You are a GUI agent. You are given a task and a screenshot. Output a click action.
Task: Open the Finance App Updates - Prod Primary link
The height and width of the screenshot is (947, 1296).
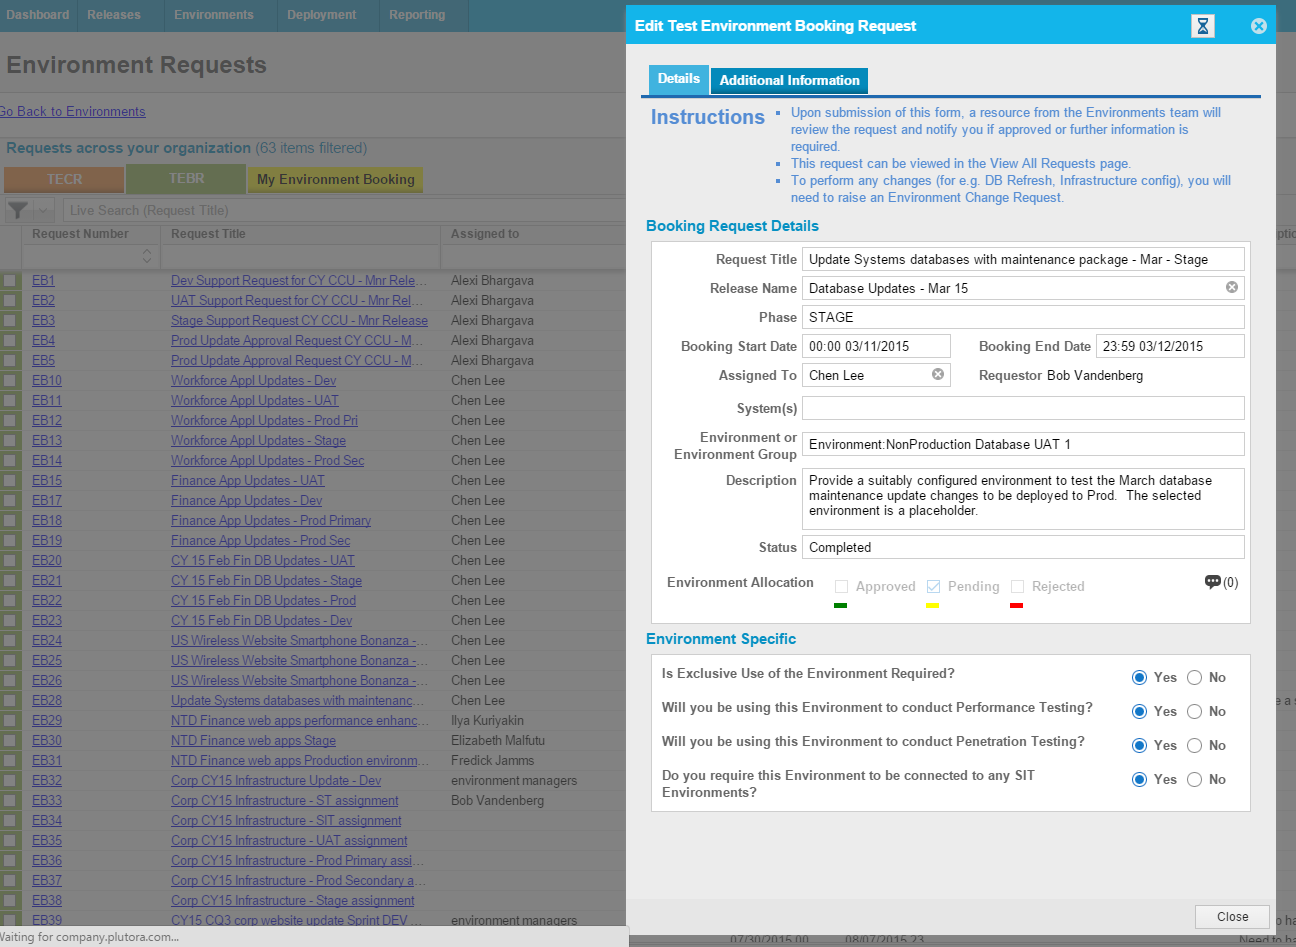tap(271, 521)
